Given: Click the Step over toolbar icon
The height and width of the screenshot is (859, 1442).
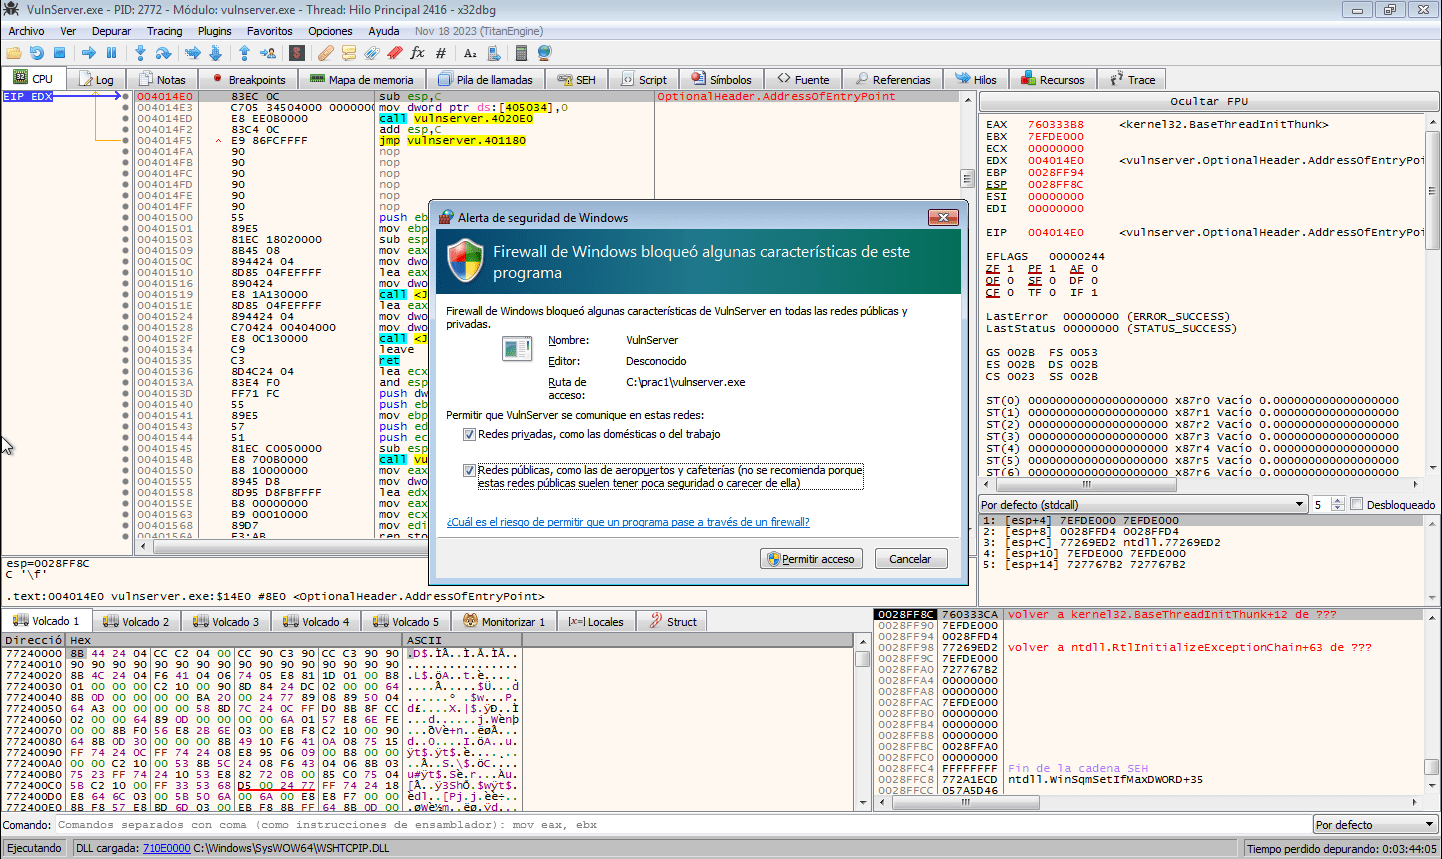Looking at the screenshot, I should [x=163, y=53].
